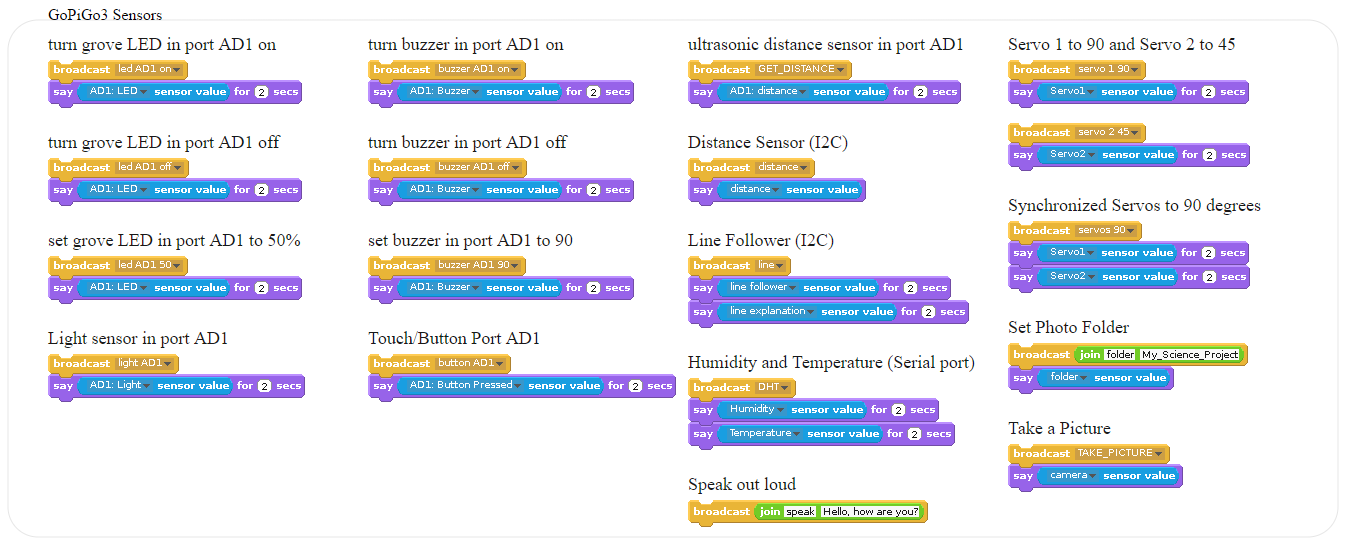Click the 'Hello, how are you?' text input
1346x548 pixels.
coord(870,511)
